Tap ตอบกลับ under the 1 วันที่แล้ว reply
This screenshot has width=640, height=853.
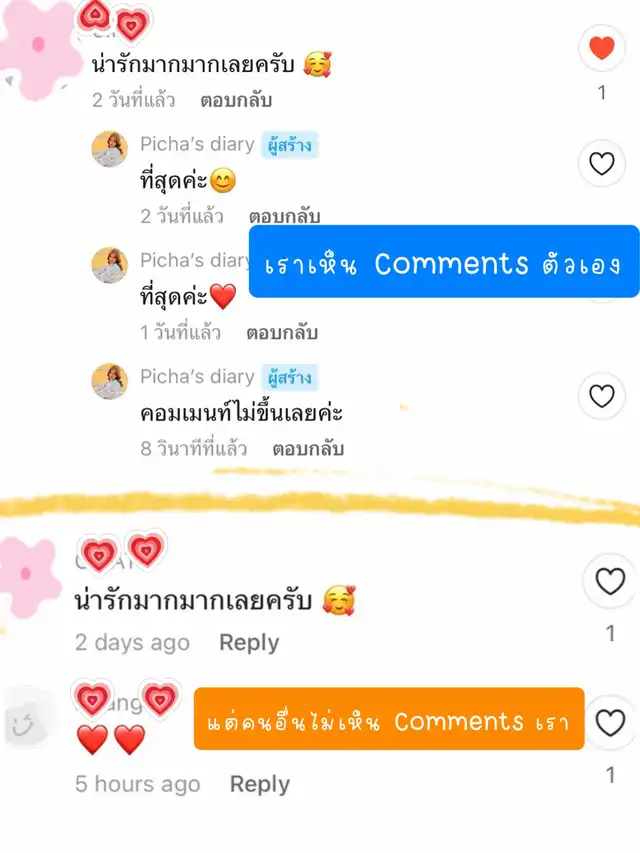pos(282,332)
